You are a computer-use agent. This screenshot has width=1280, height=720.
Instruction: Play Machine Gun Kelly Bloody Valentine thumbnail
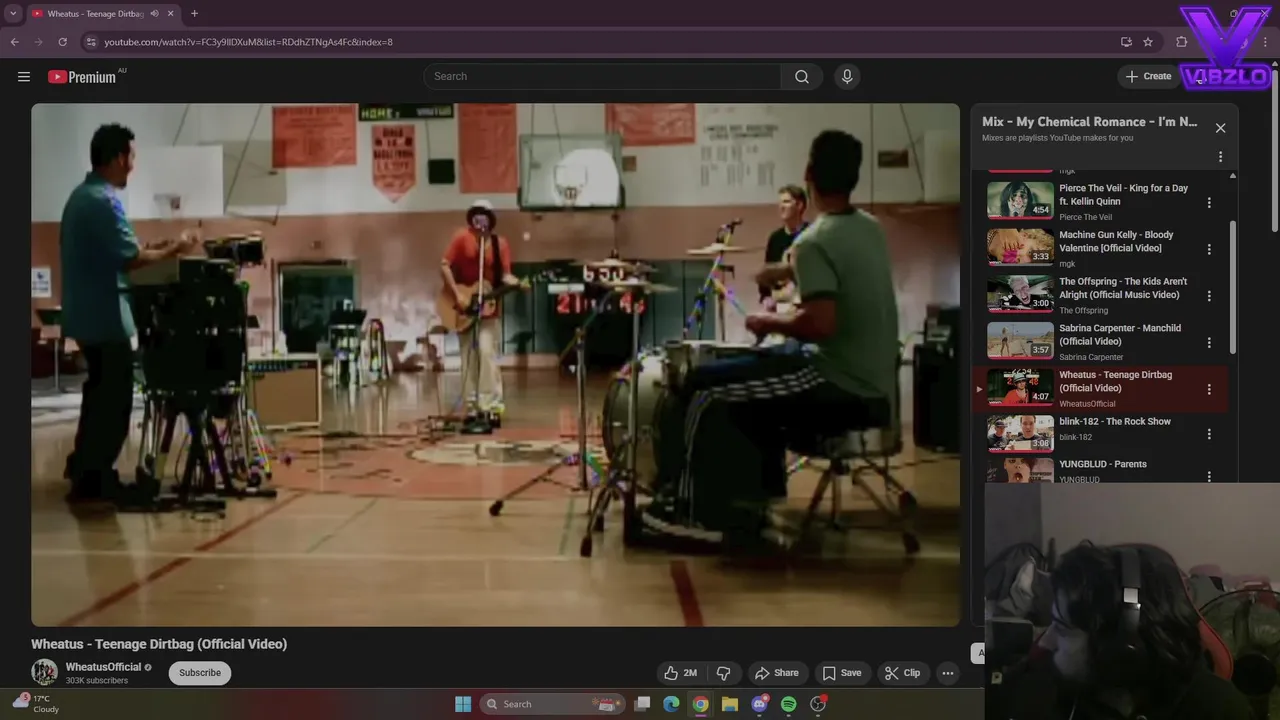pyautogui.click(x=1020, y=246)
